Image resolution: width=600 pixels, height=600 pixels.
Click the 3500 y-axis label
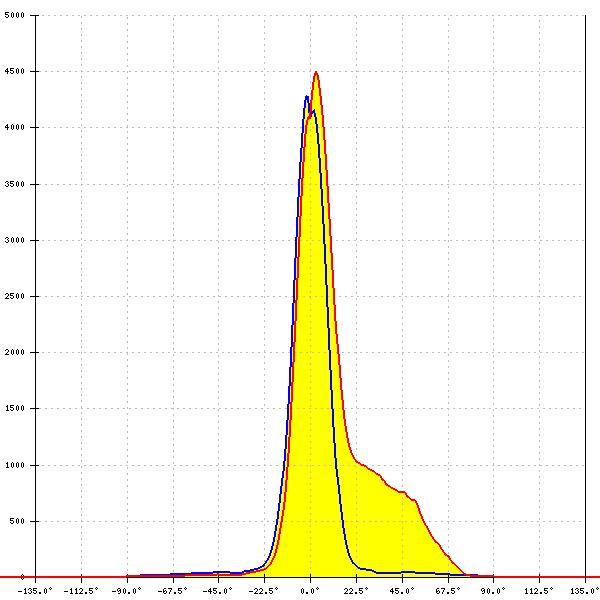point(15,184)
